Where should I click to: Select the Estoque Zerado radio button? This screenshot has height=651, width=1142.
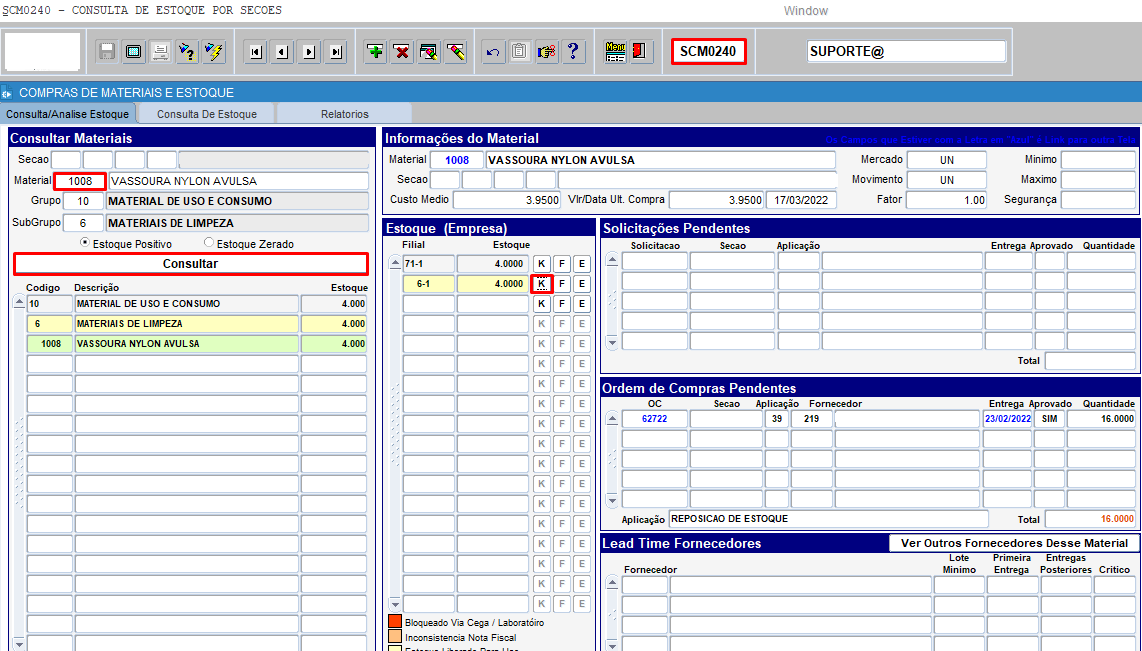209,242
